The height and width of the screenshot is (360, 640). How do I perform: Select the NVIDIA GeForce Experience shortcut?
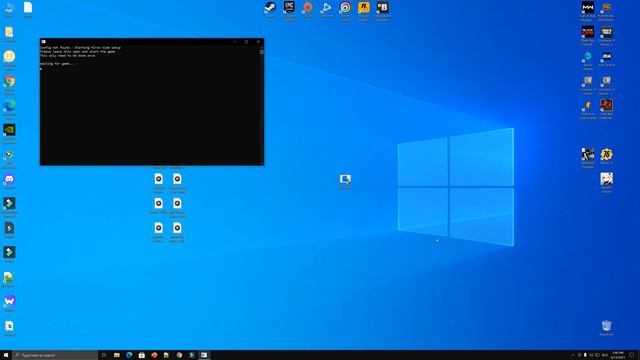coord(9,130)
